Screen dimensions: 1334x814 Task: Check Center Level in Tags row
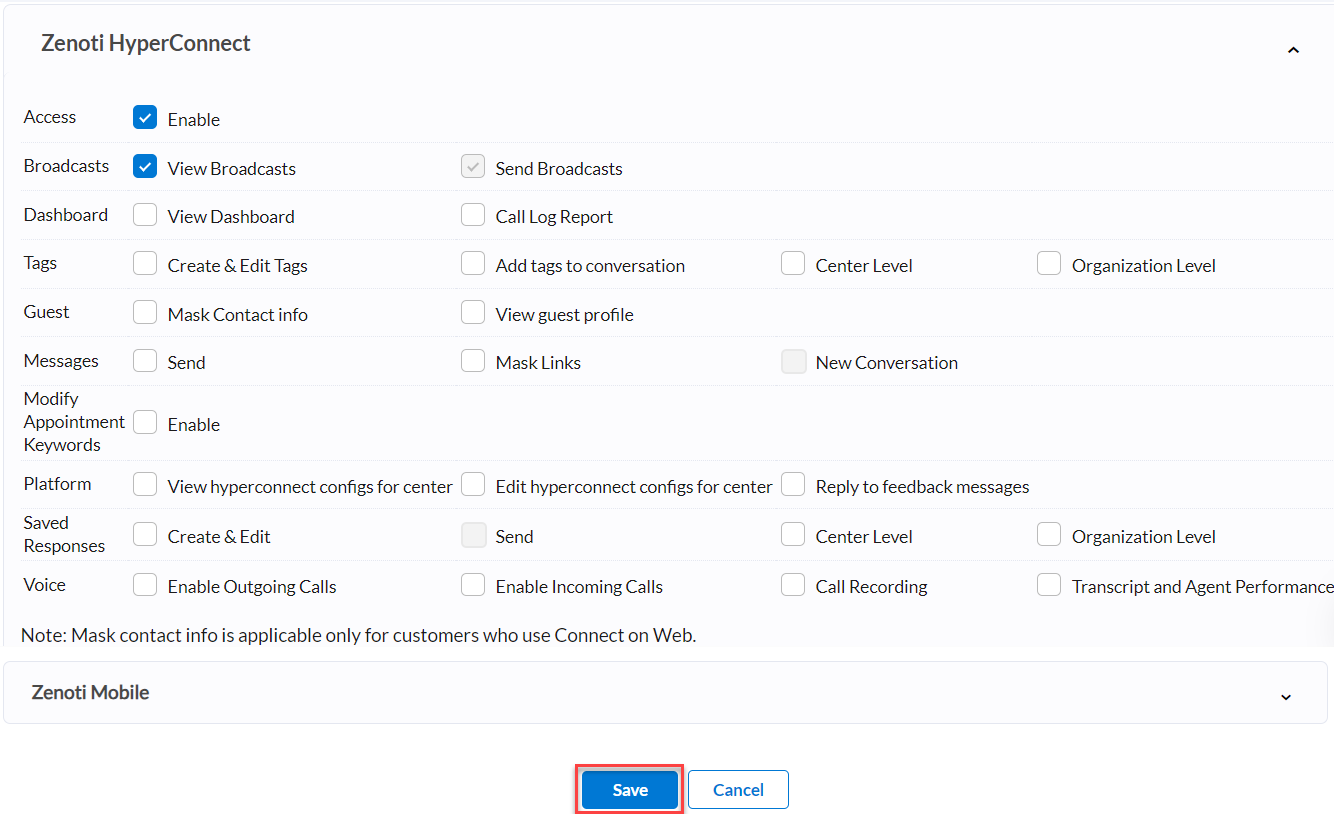pos(793,264)
